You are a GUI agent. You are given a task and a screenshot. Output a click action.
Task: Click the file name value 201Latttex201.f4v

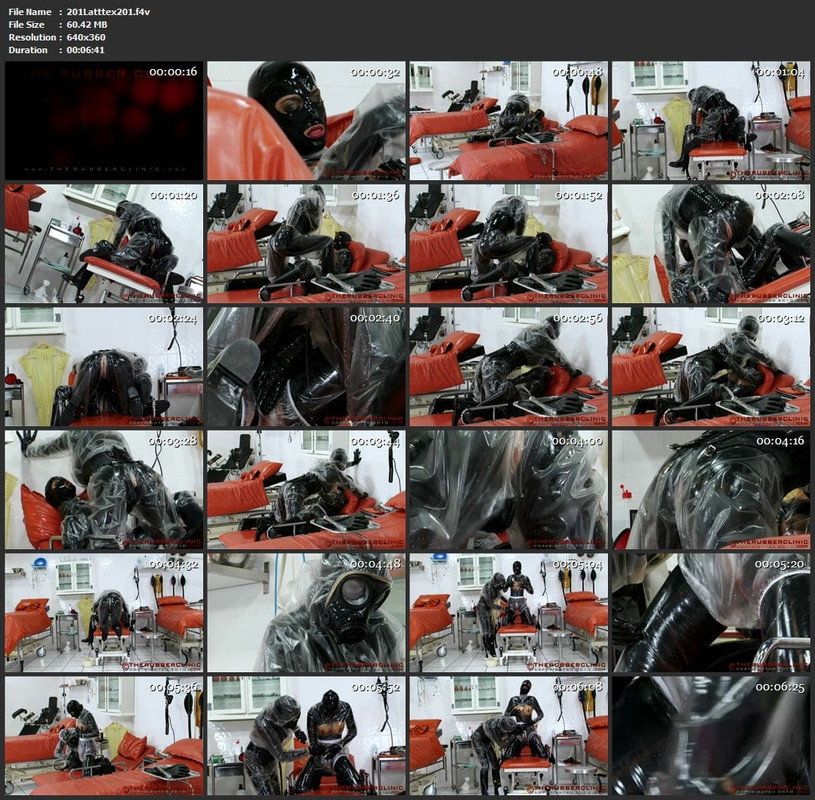[108, 11]
